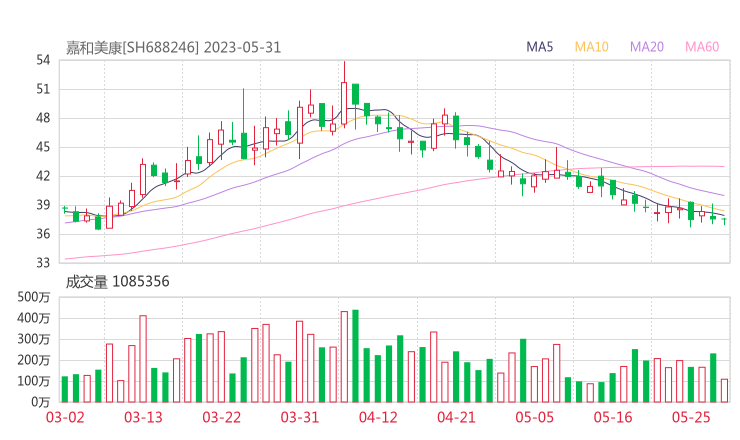Image resolution: width=740 pixels, height=440 pixels.
Task: Click the MA20 legend label
Action: 647,47
